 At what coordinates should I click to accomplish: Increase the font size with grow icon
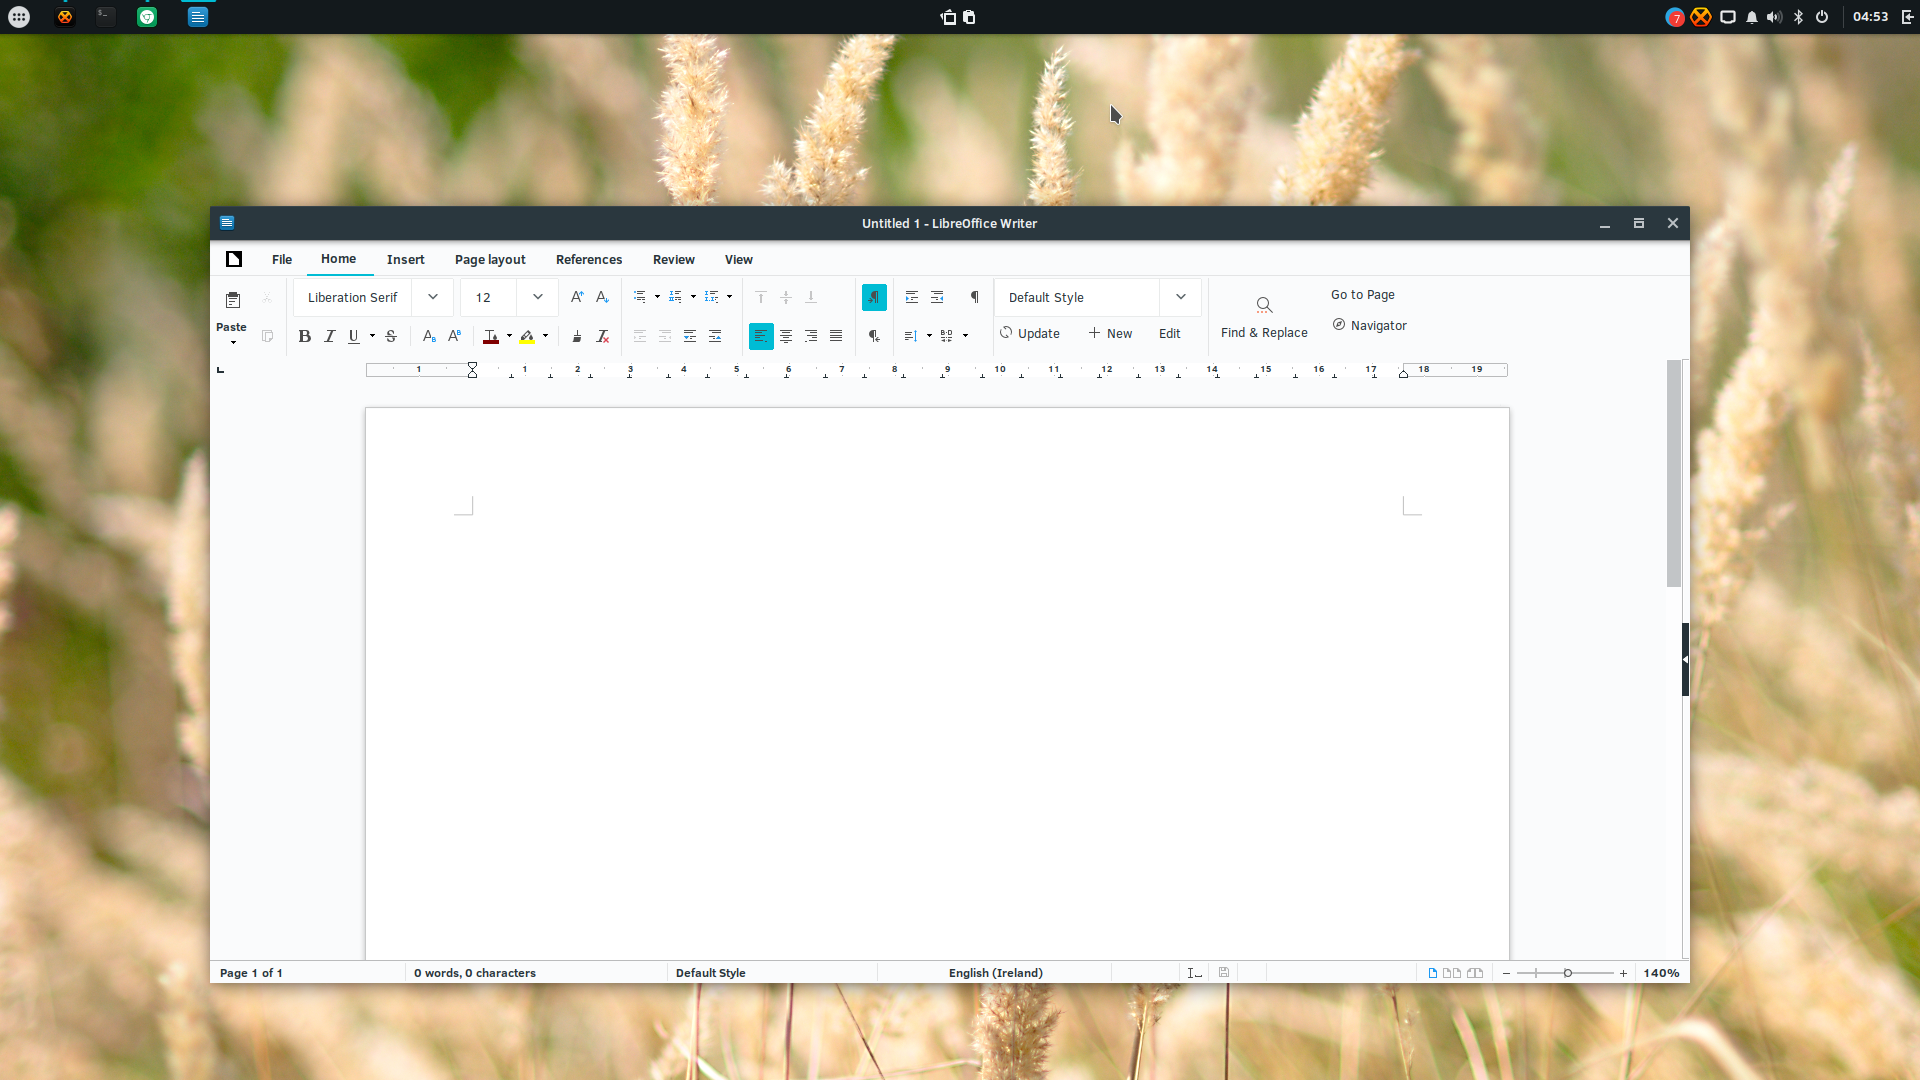point(577,297)
